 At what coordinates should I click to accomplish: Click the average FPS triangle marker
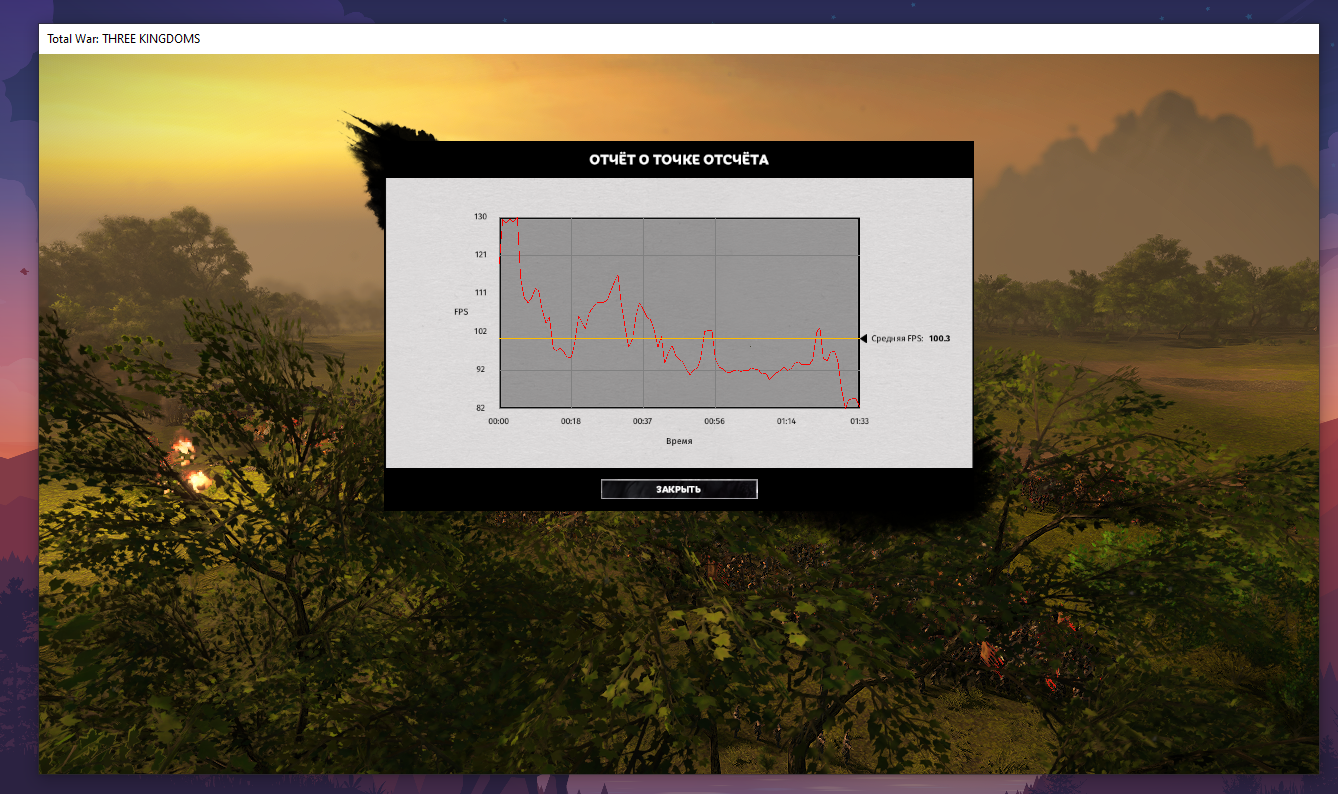point(864,339)
